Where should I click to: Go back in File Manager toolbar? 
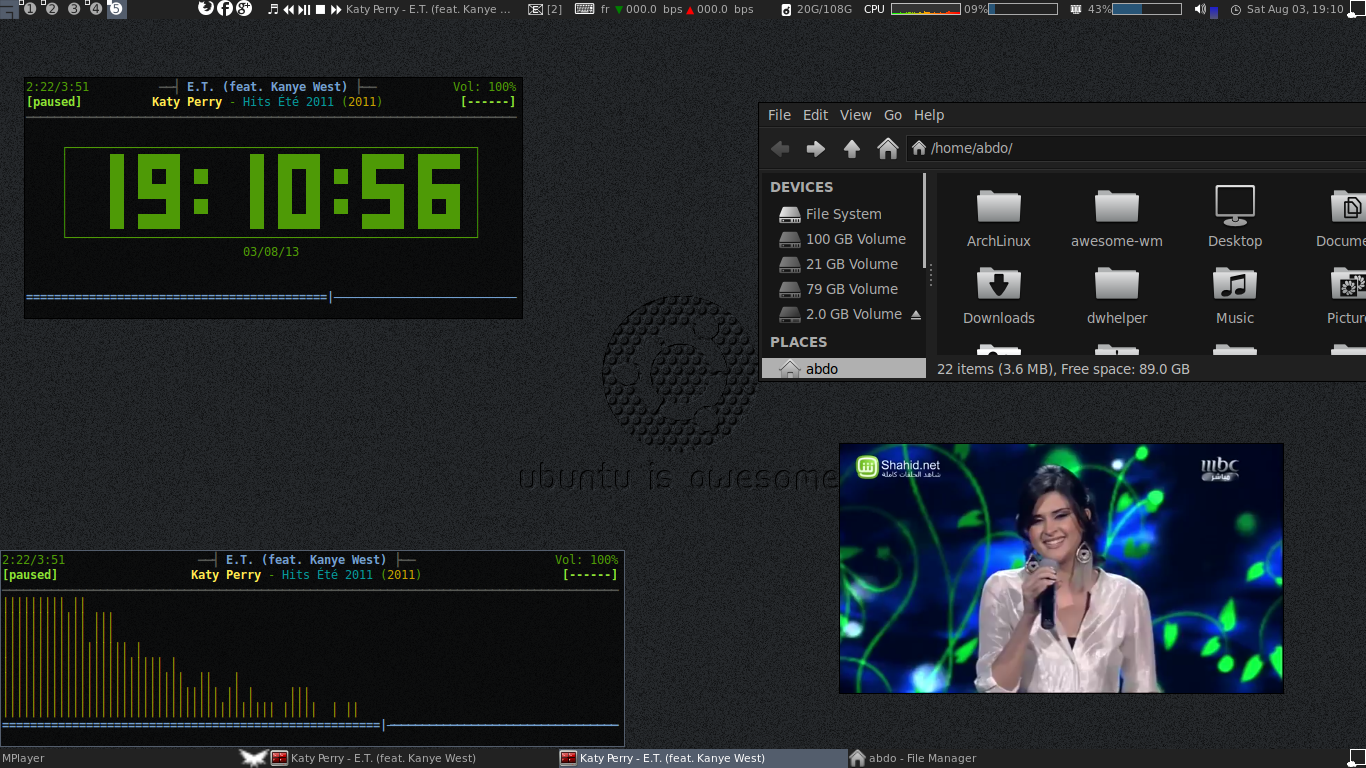[781, 149]
